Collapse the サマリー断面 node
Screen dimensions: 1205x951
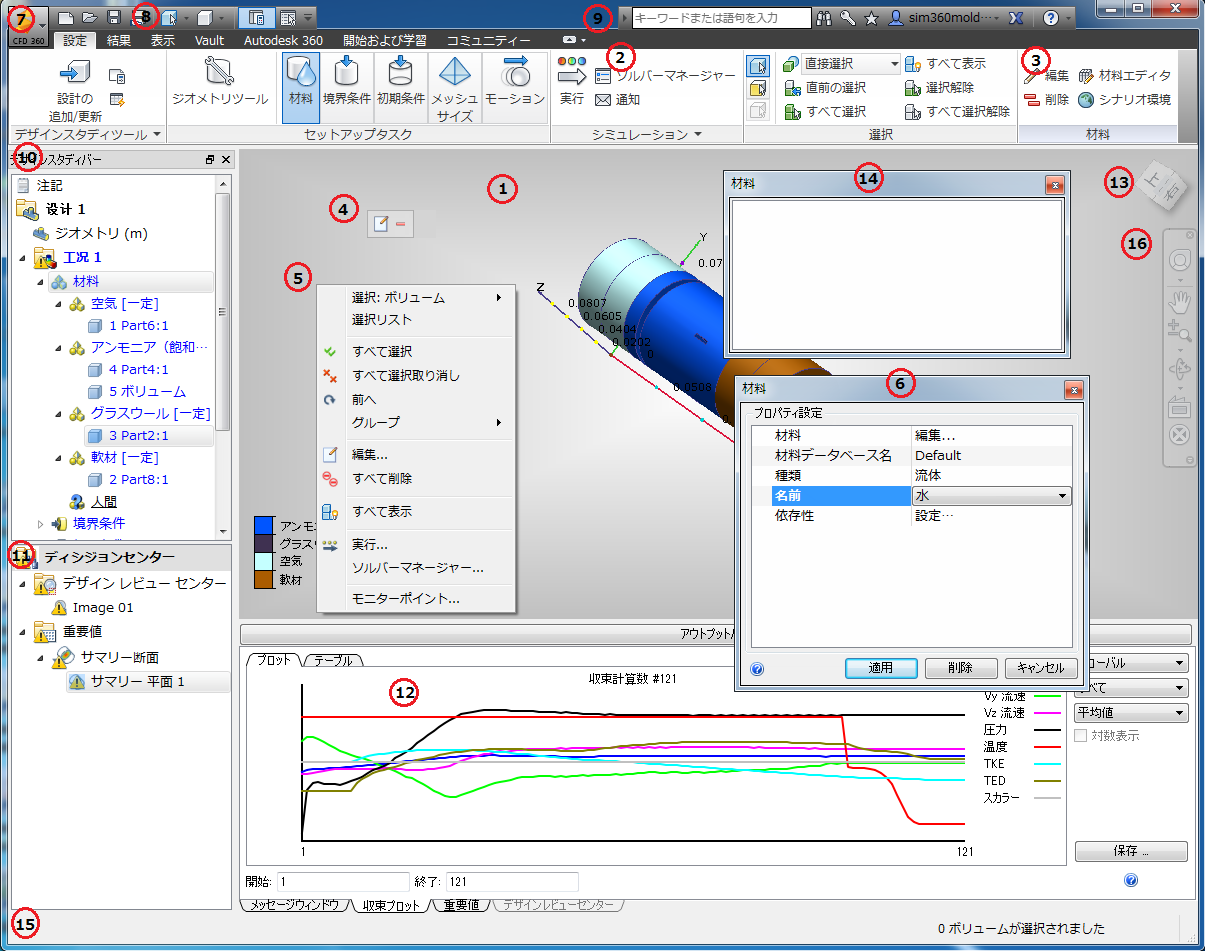tap(41, 657)
